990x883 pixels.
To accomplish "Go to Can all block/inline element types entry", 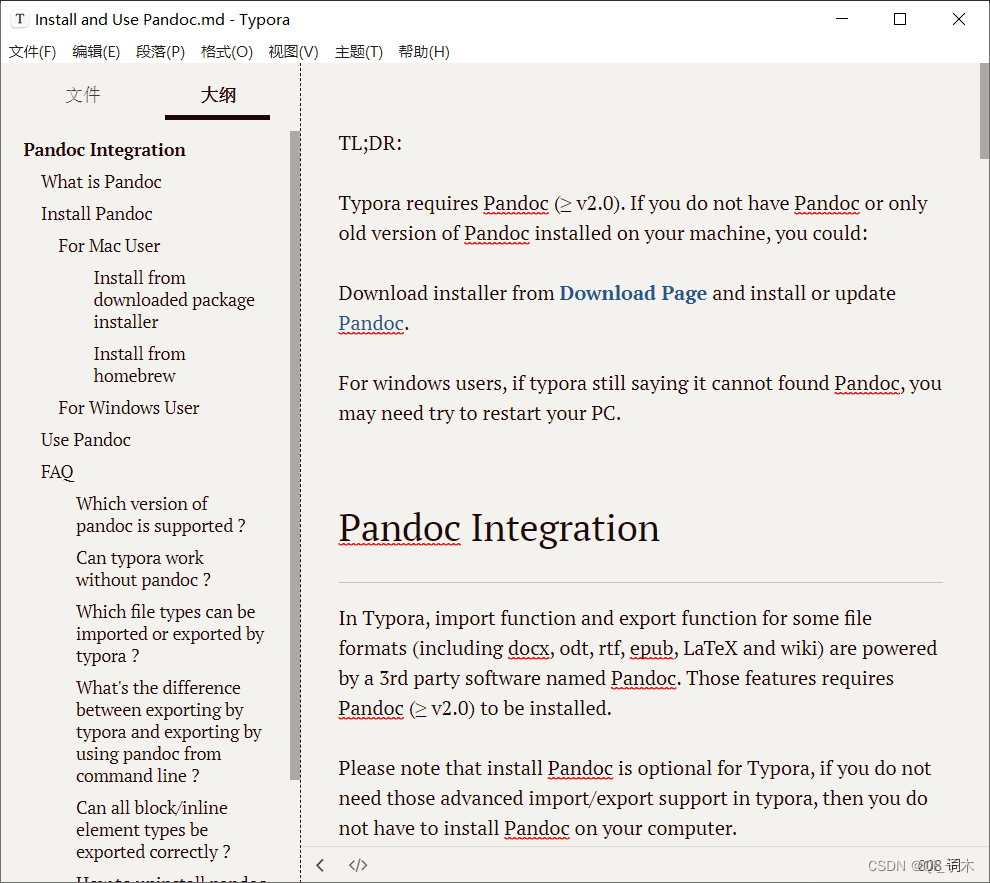I will (153, 830).
